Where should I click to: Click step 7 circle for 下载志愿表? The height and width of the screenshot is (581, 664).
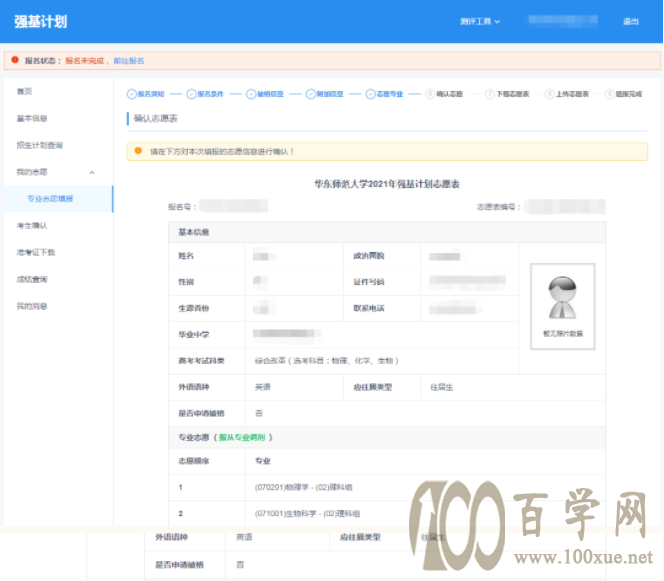490,94
